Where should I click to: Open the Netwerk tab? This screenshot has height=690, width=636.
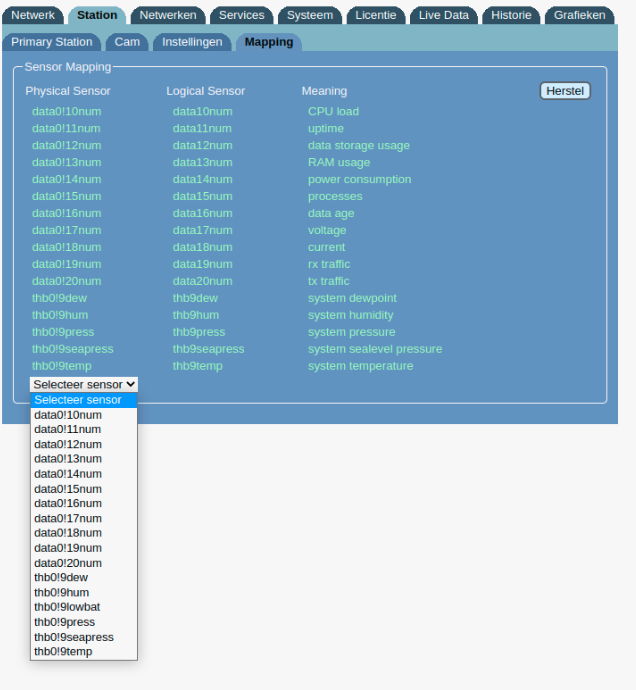point(33,15)
